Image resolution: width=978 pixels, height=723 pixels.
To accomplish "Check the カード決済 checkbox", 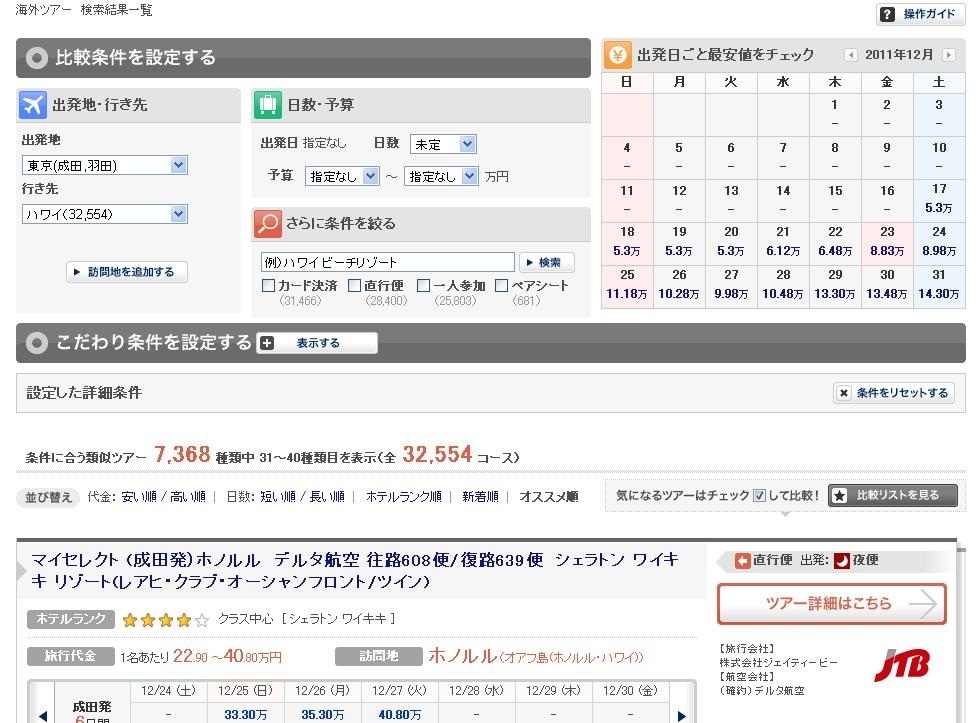I will [x=268, y=285].
